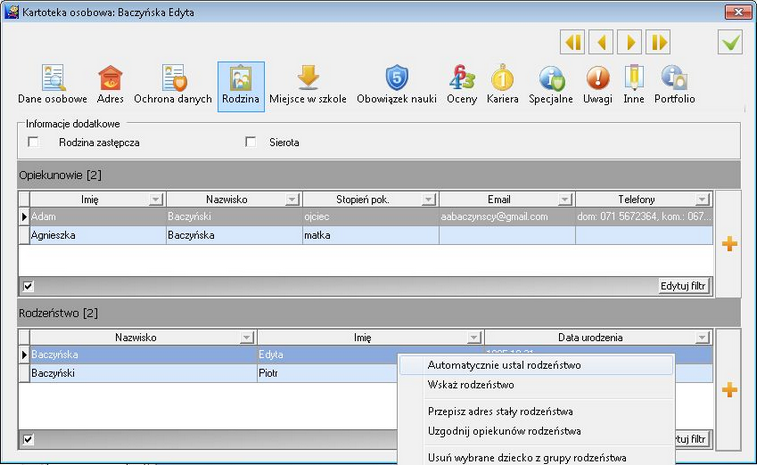Add a guardian with the orange plus
The width and height of the screenshot is (757, 465).
(729, 244)
